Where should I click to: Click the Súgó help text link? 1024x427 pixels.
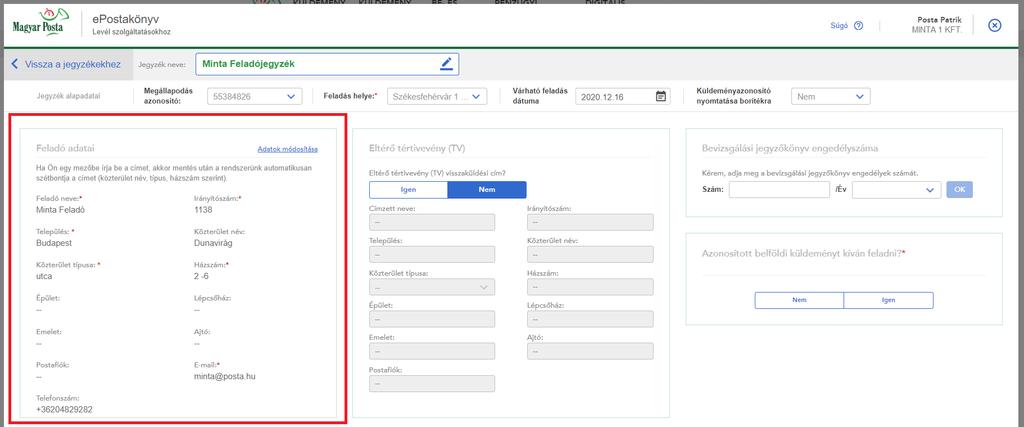coord(839,26)
